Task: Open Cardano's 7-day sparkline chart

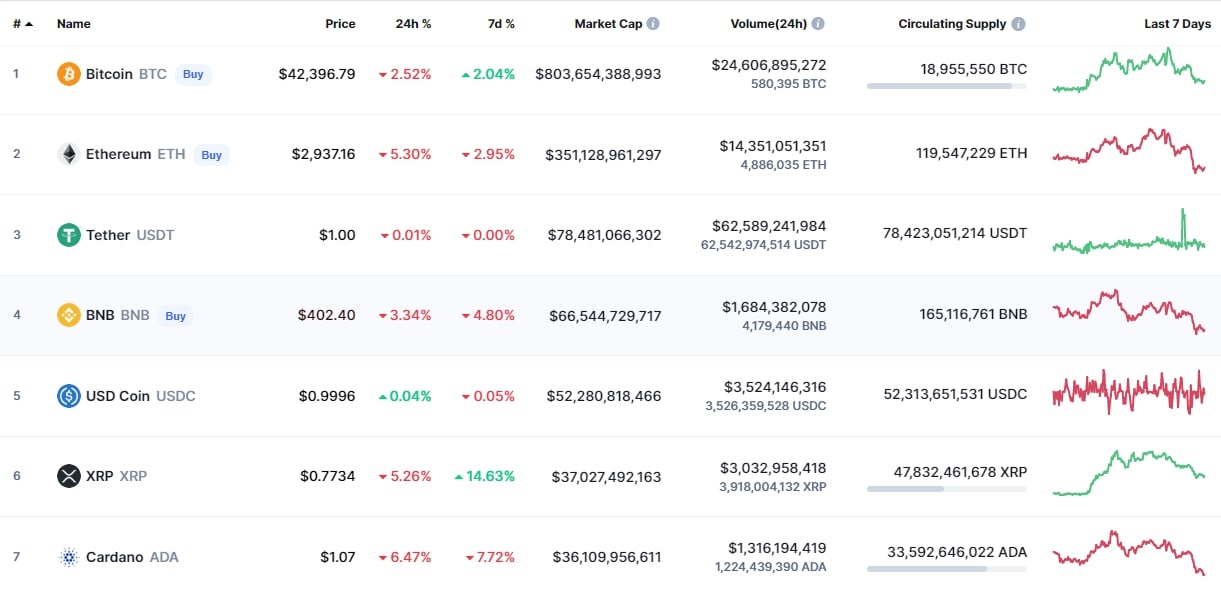Action: pyautogui.click(x=1129, y=553)
